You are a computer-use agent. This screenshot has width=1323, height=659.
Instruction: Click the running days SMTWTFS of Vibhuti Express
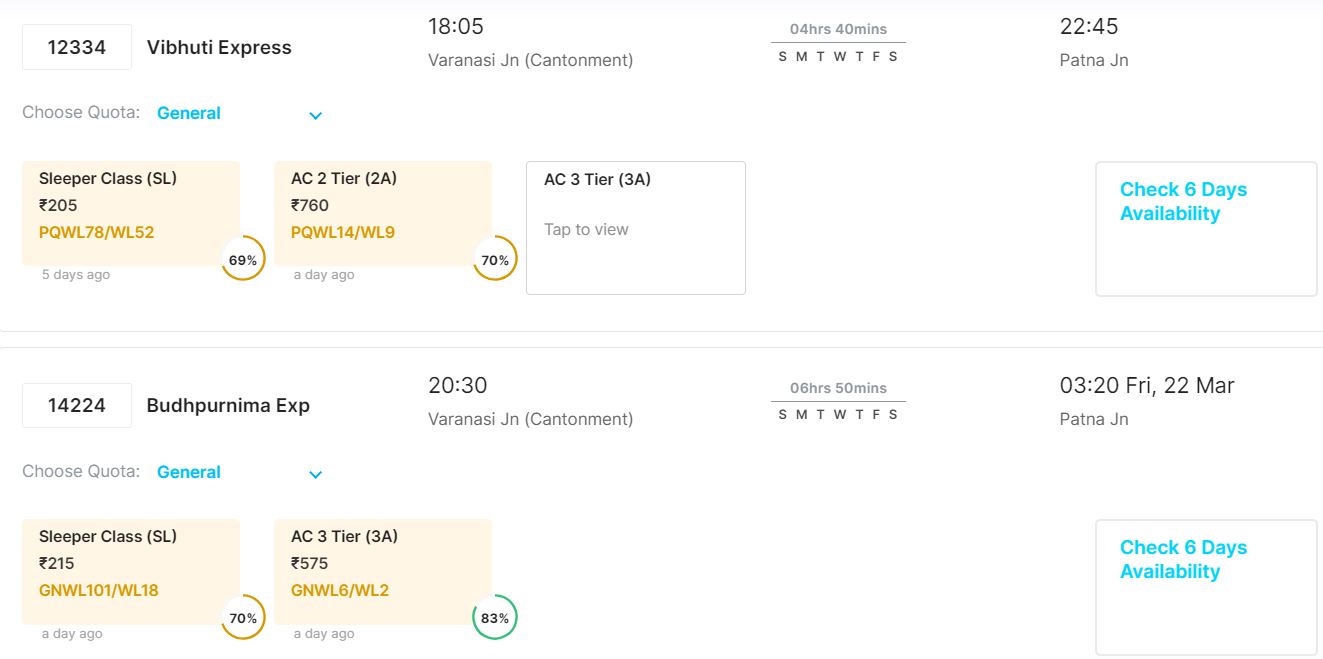coord(838,56)
